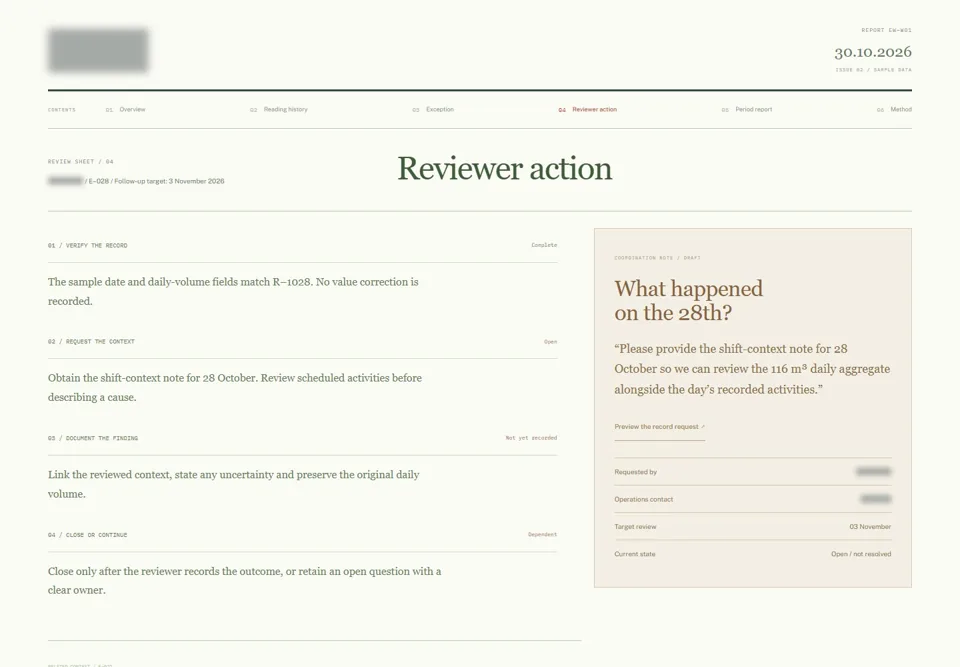960x667 pixels.
Task: Click the 'Dependent' status of step 04
Action: point(542,535)
